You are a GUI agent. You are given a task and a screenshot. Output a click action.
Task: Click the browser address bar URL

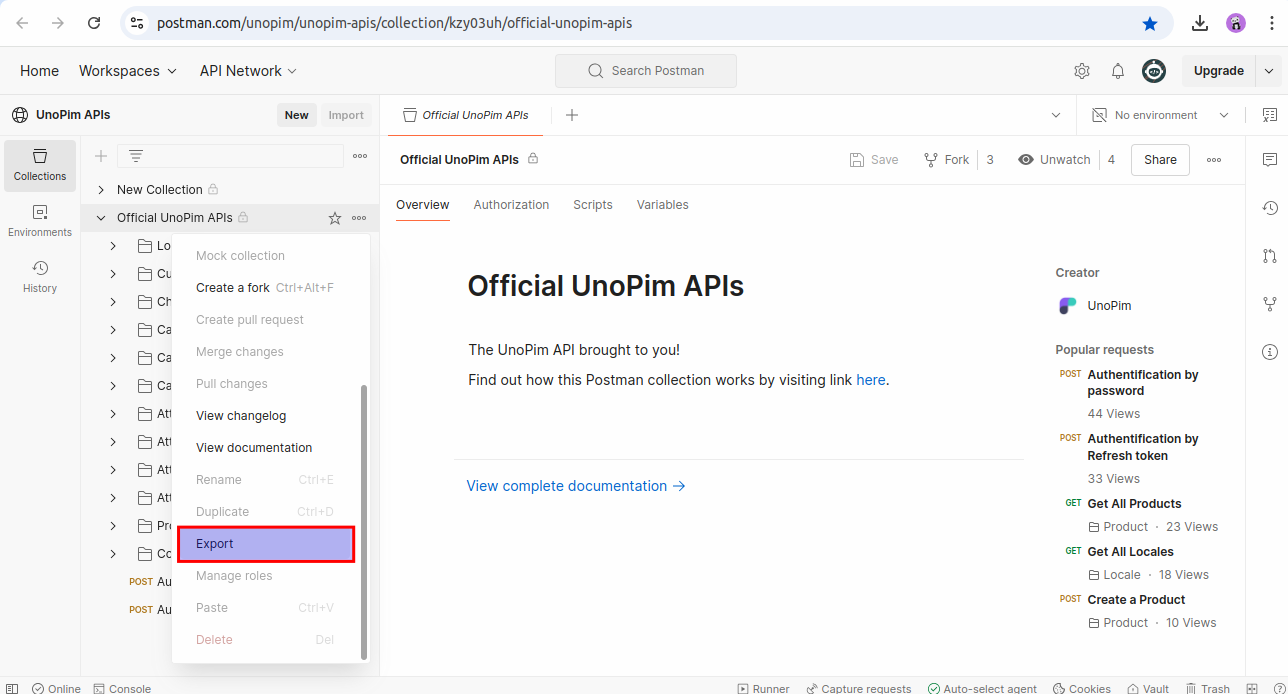[394, 23]
